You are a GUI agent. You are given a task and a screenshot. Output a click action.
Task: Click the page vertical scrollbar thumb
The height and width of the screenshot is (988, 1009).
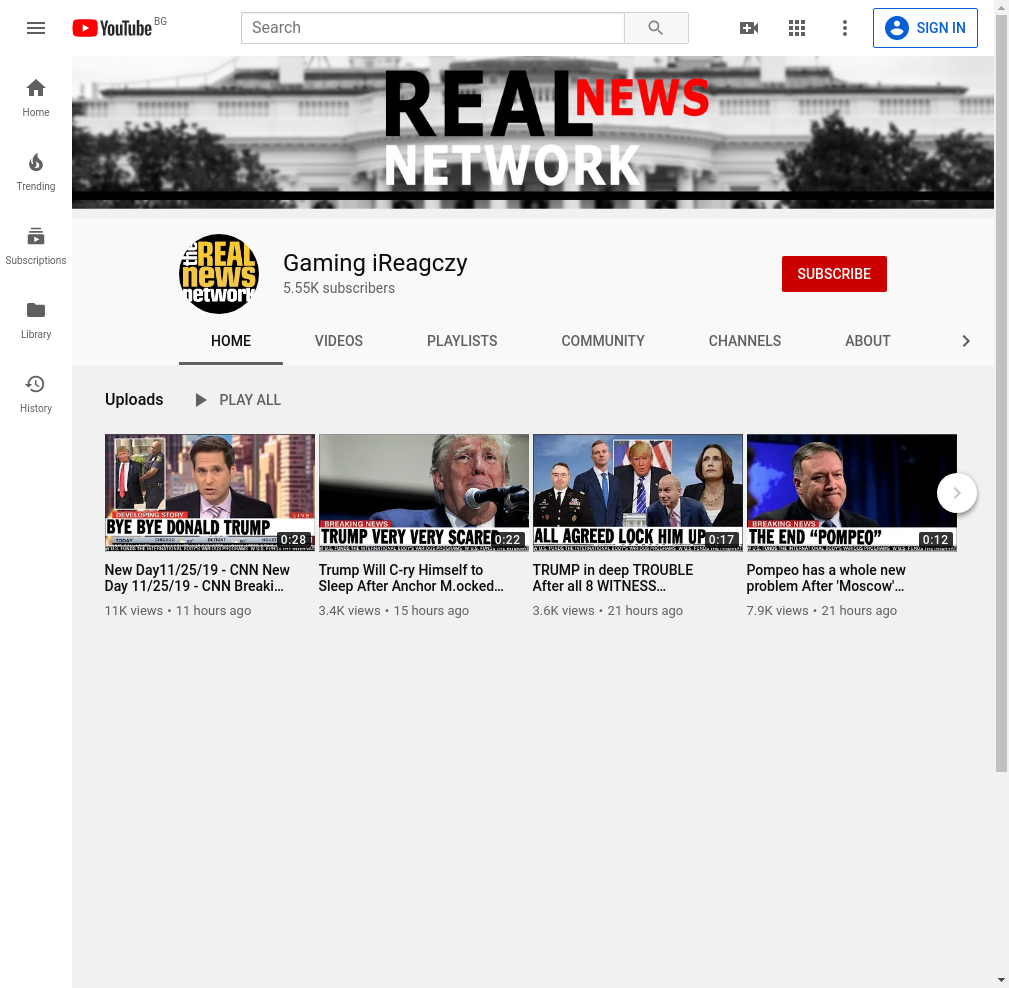(1001, 393)
